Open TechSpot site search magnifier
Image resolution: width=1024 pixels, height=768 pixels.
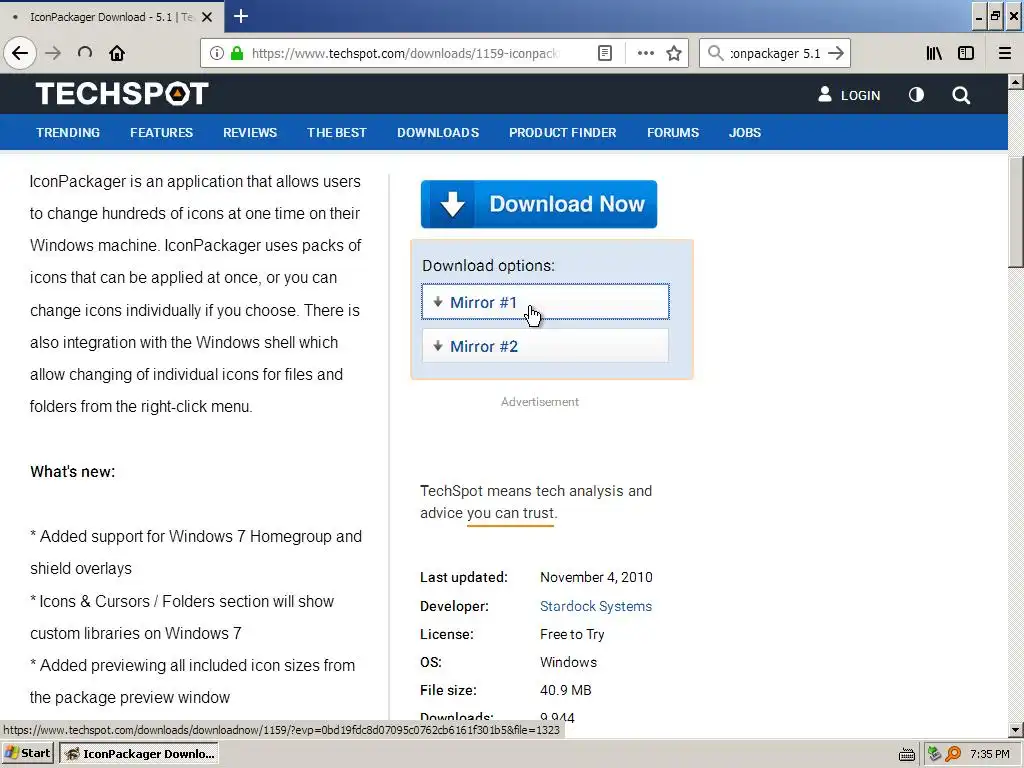pyautogui.click(x=961, y=95)
